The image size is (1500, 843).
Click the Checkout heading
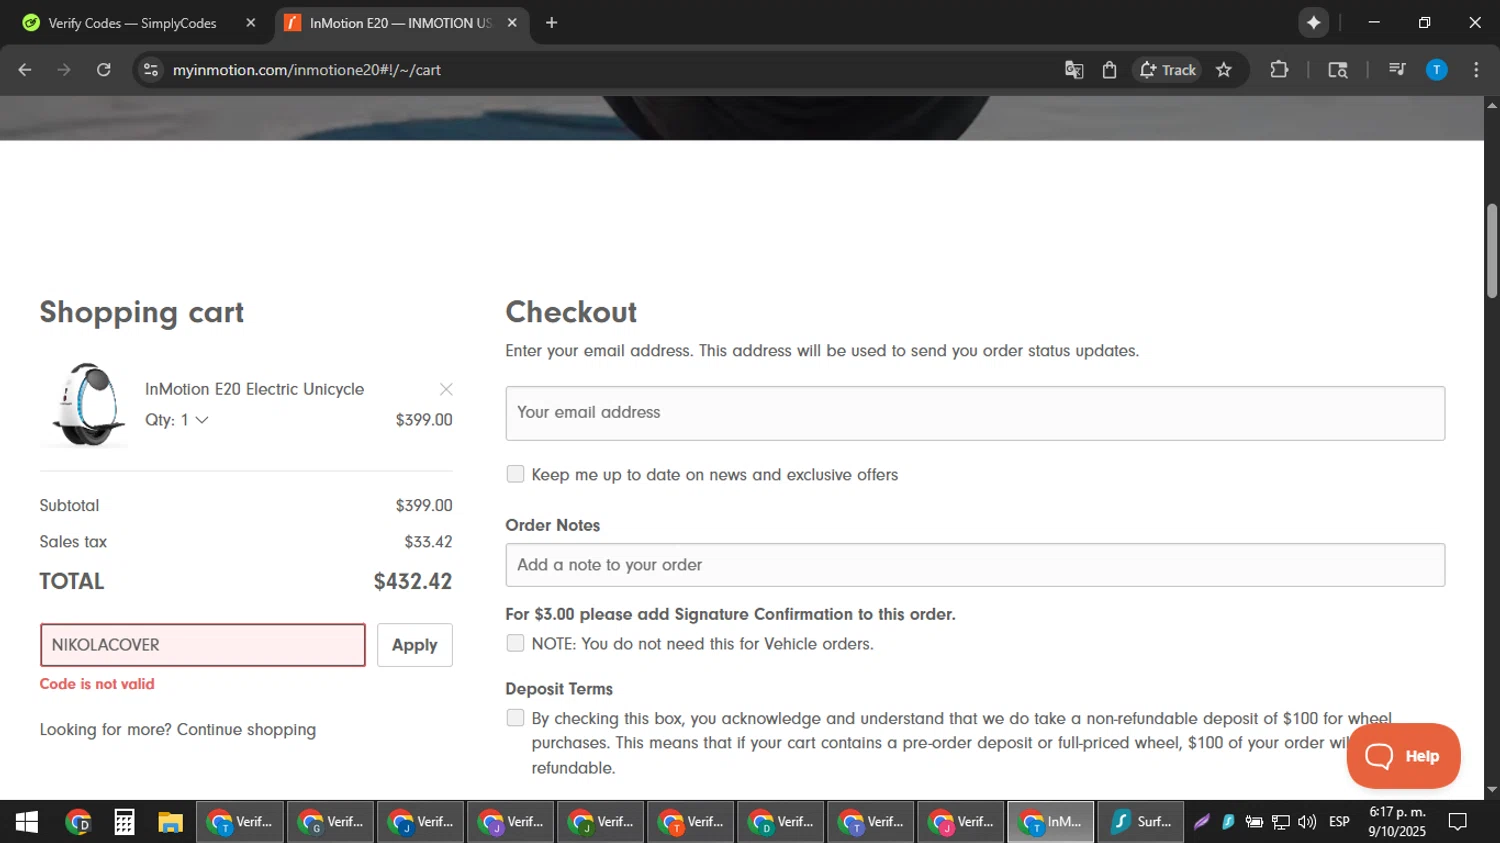[x=571, y=312]
